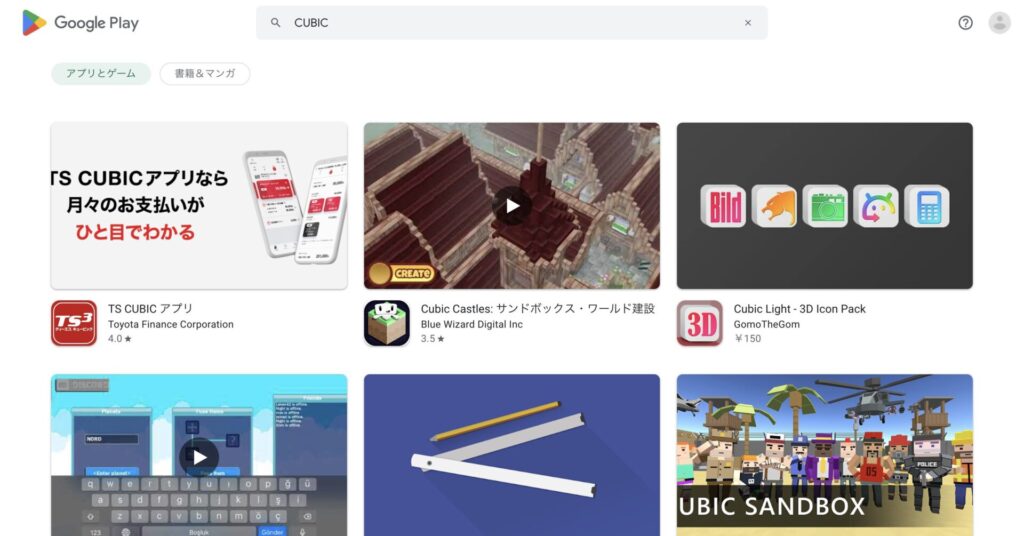Open the TS CUBIC アプリ title link
Viewport: 1024px width, 536px height.
pos(150,309)
